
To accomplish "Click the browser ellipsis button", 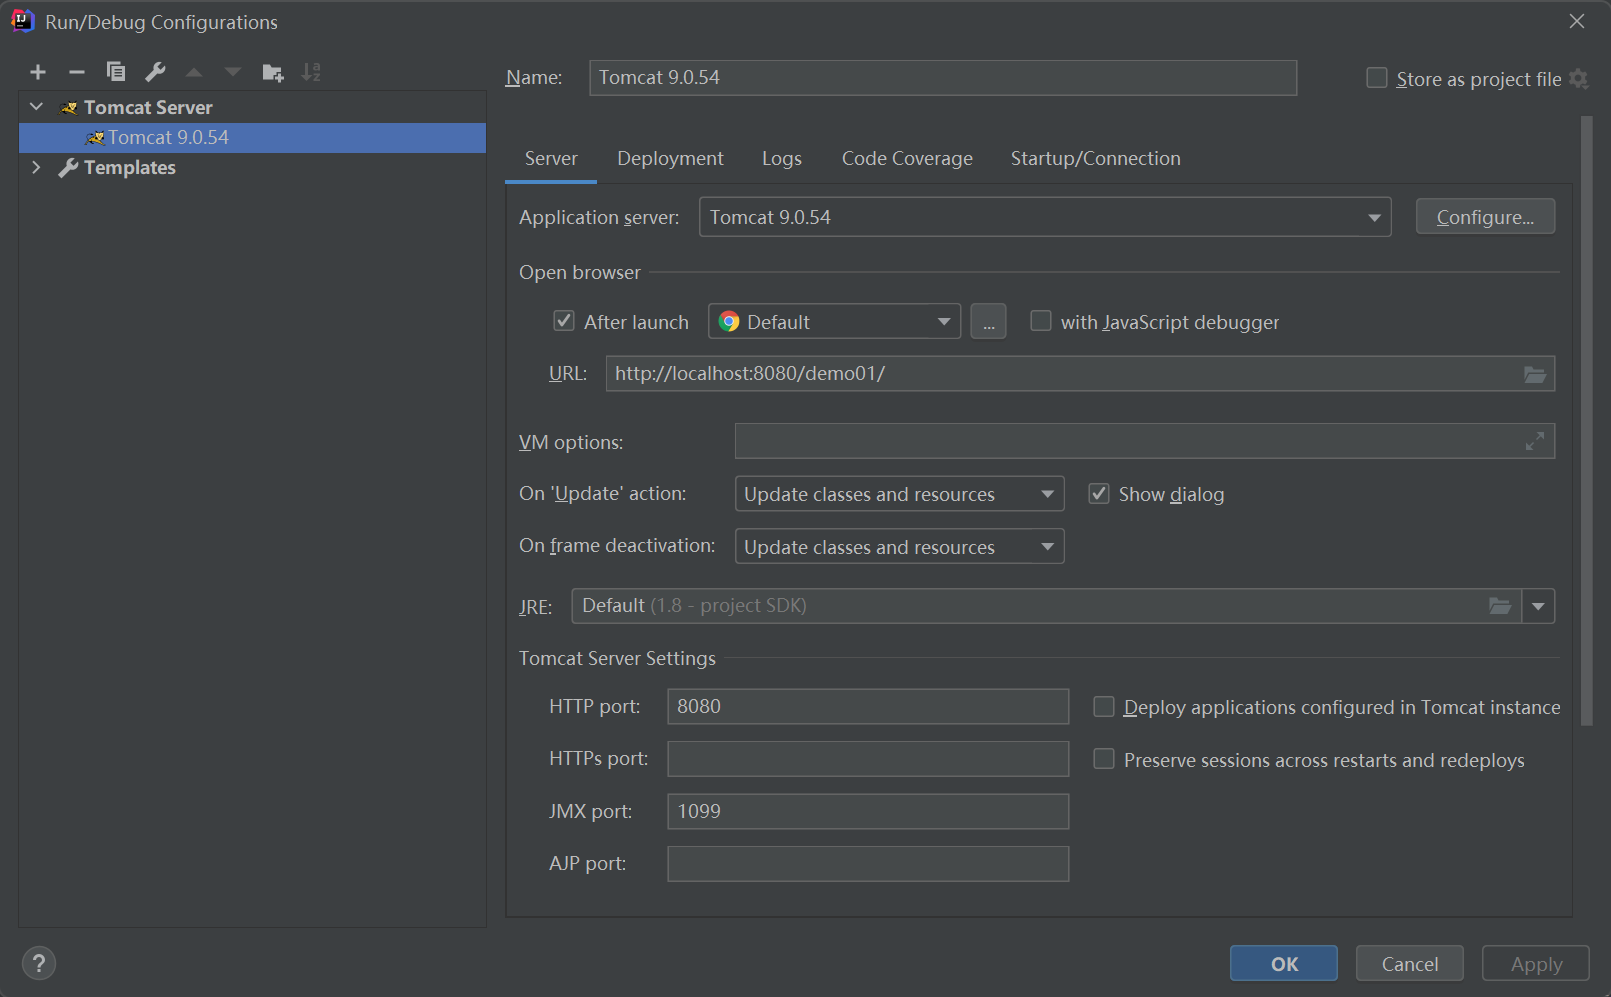I will [x=988, y=322].
